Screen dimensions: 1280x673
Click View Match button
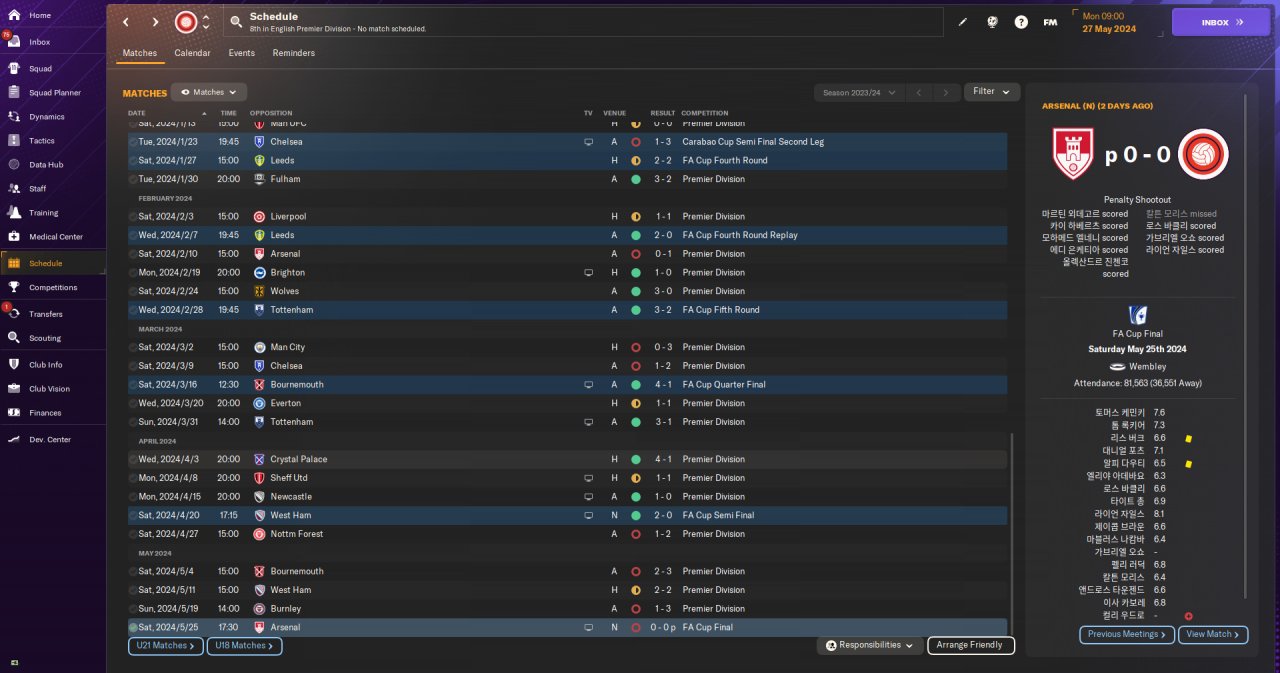click(x=1214, y=635)
